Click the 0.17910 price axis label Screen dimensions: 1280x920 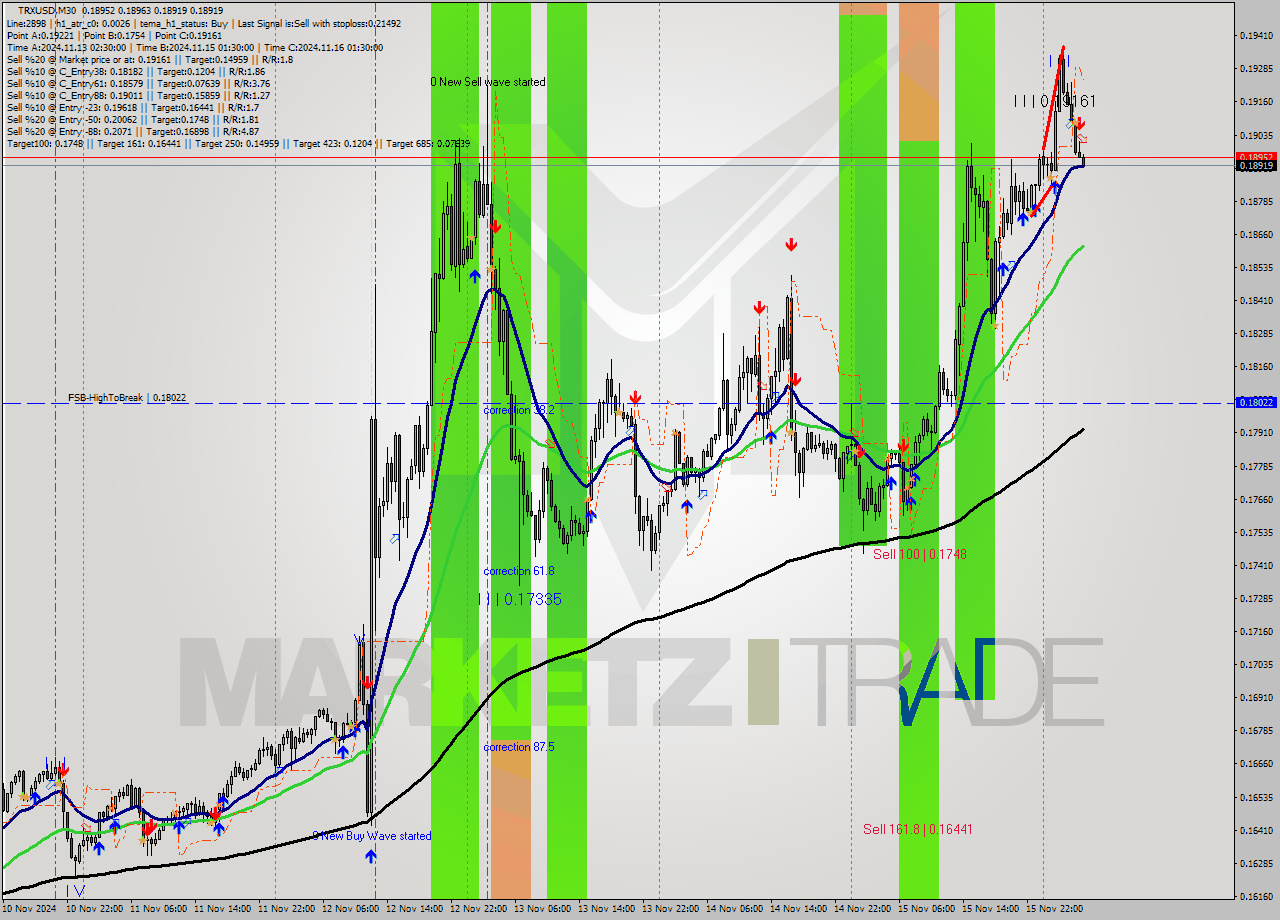pyautogui.click(x=1256, y=433)
